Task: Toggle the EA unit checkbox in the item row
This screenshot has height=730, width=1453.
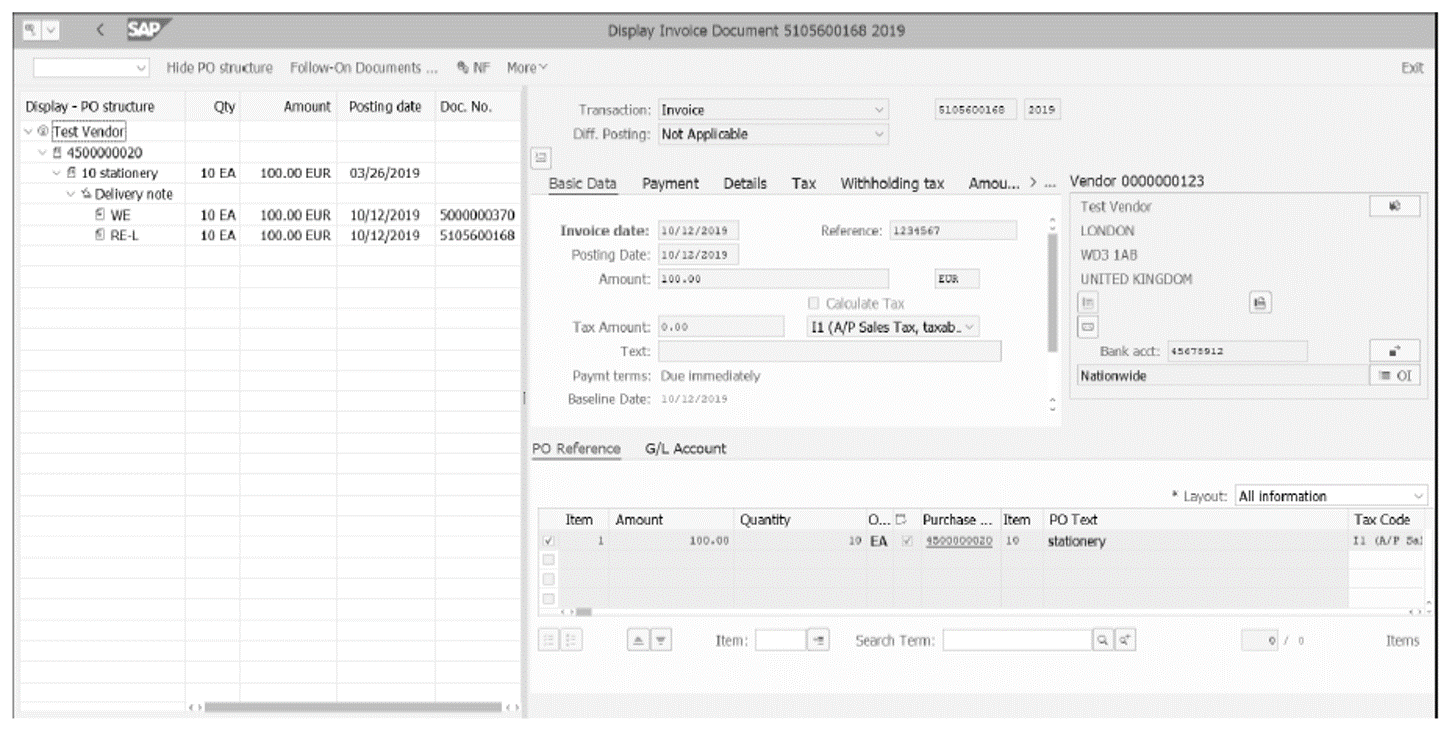Action: (x=906, y=539)
